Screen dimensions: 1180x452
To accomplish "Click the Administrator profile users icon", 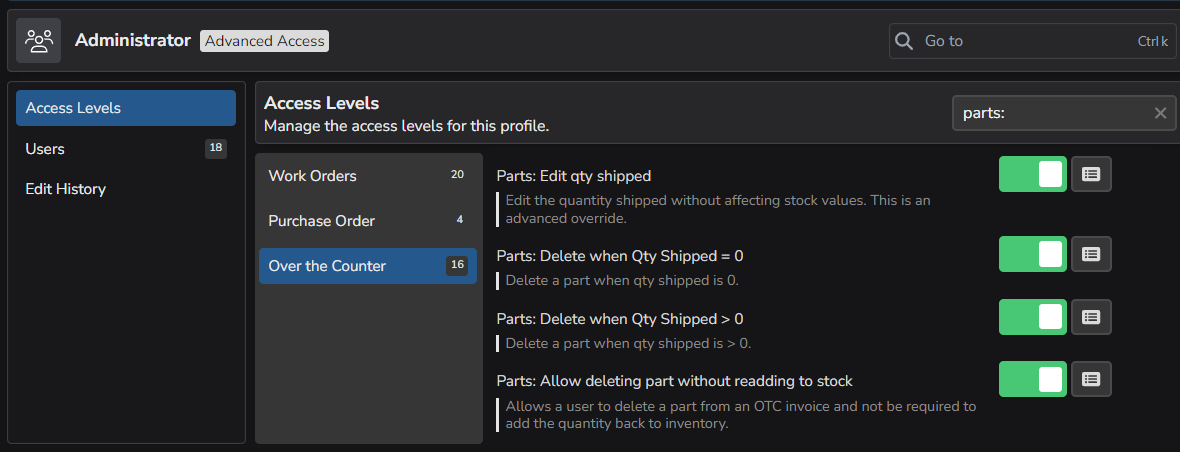I will 38,41.
